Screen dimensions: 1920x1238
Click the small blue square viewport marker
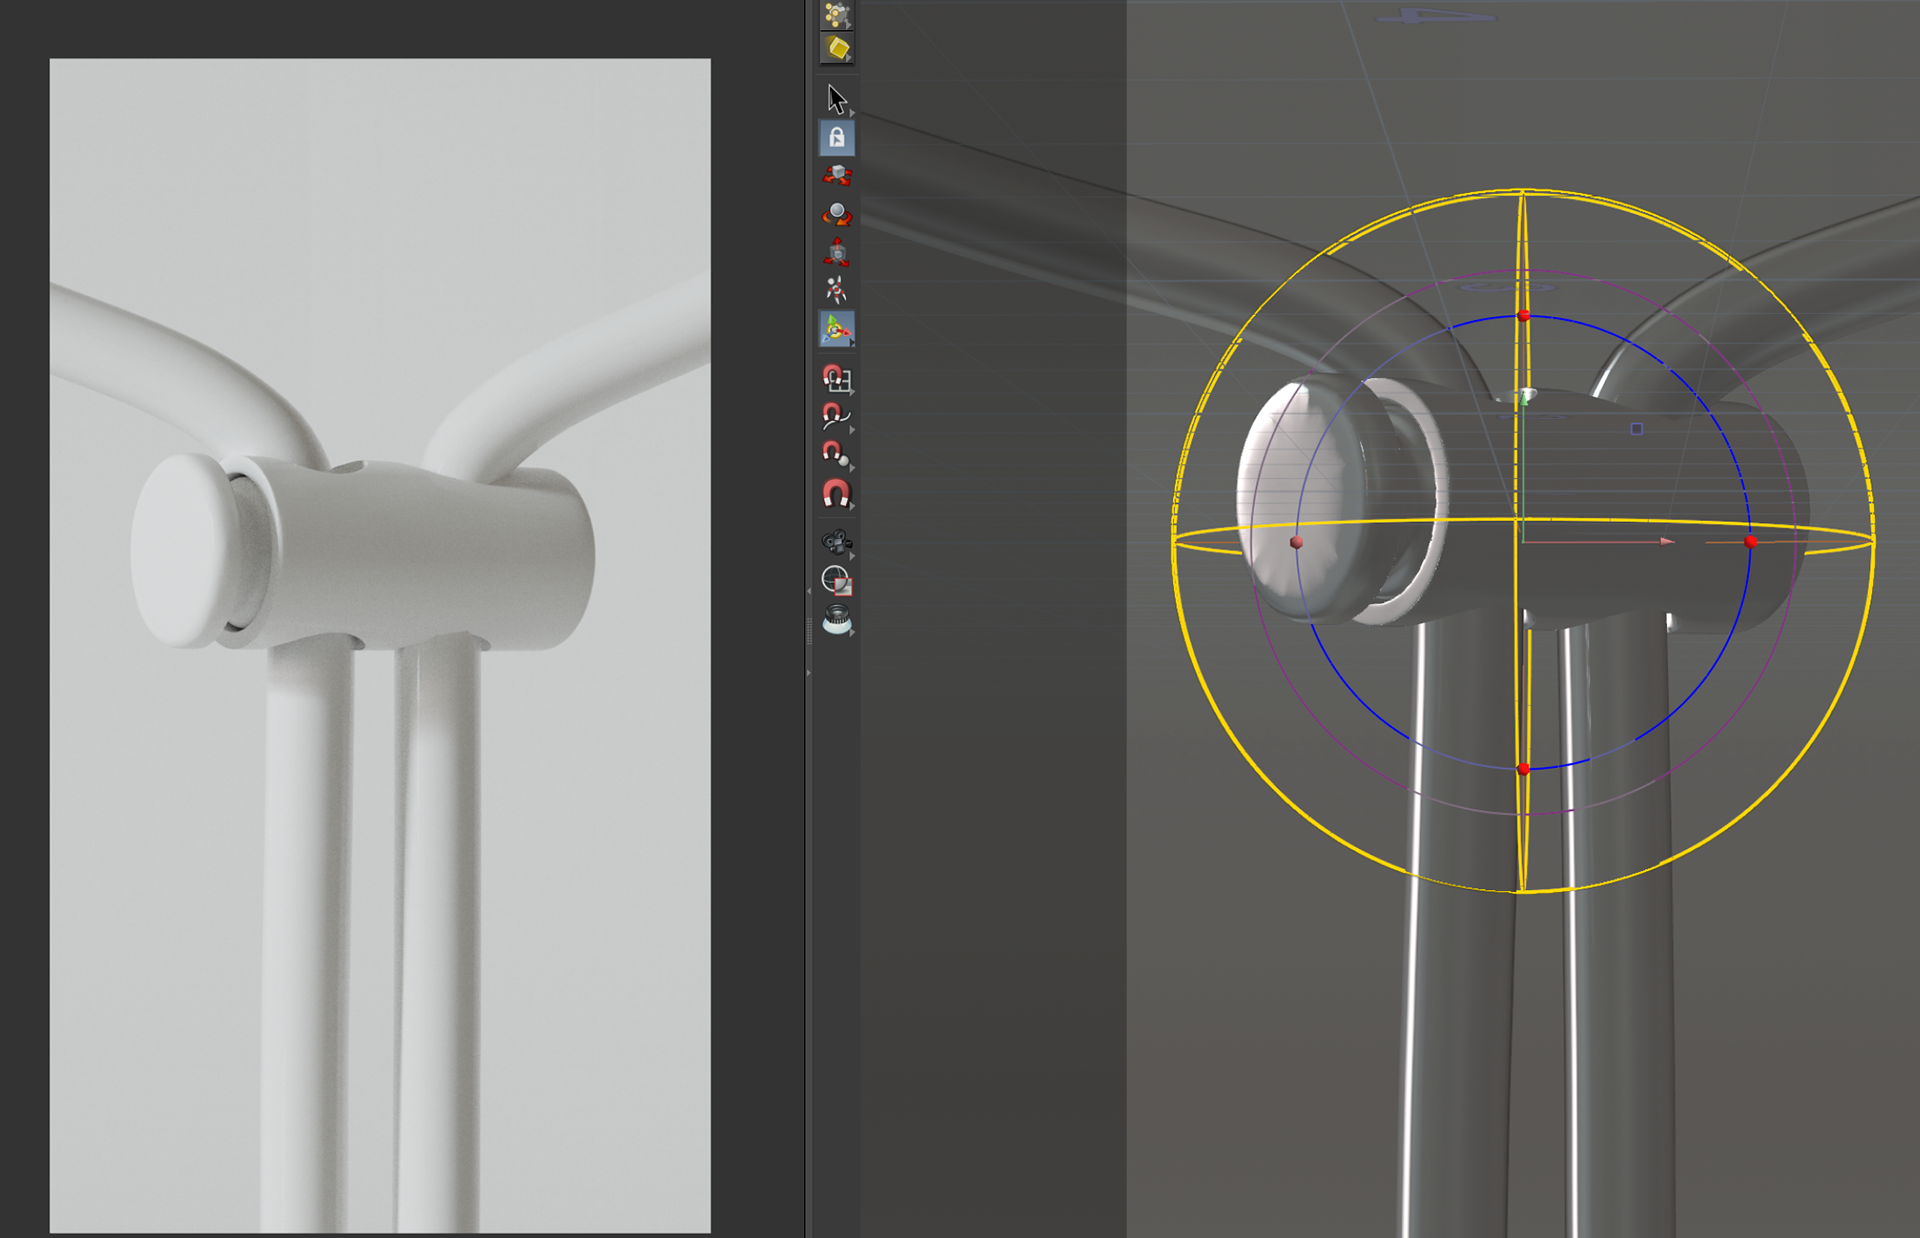(1637, 429)
